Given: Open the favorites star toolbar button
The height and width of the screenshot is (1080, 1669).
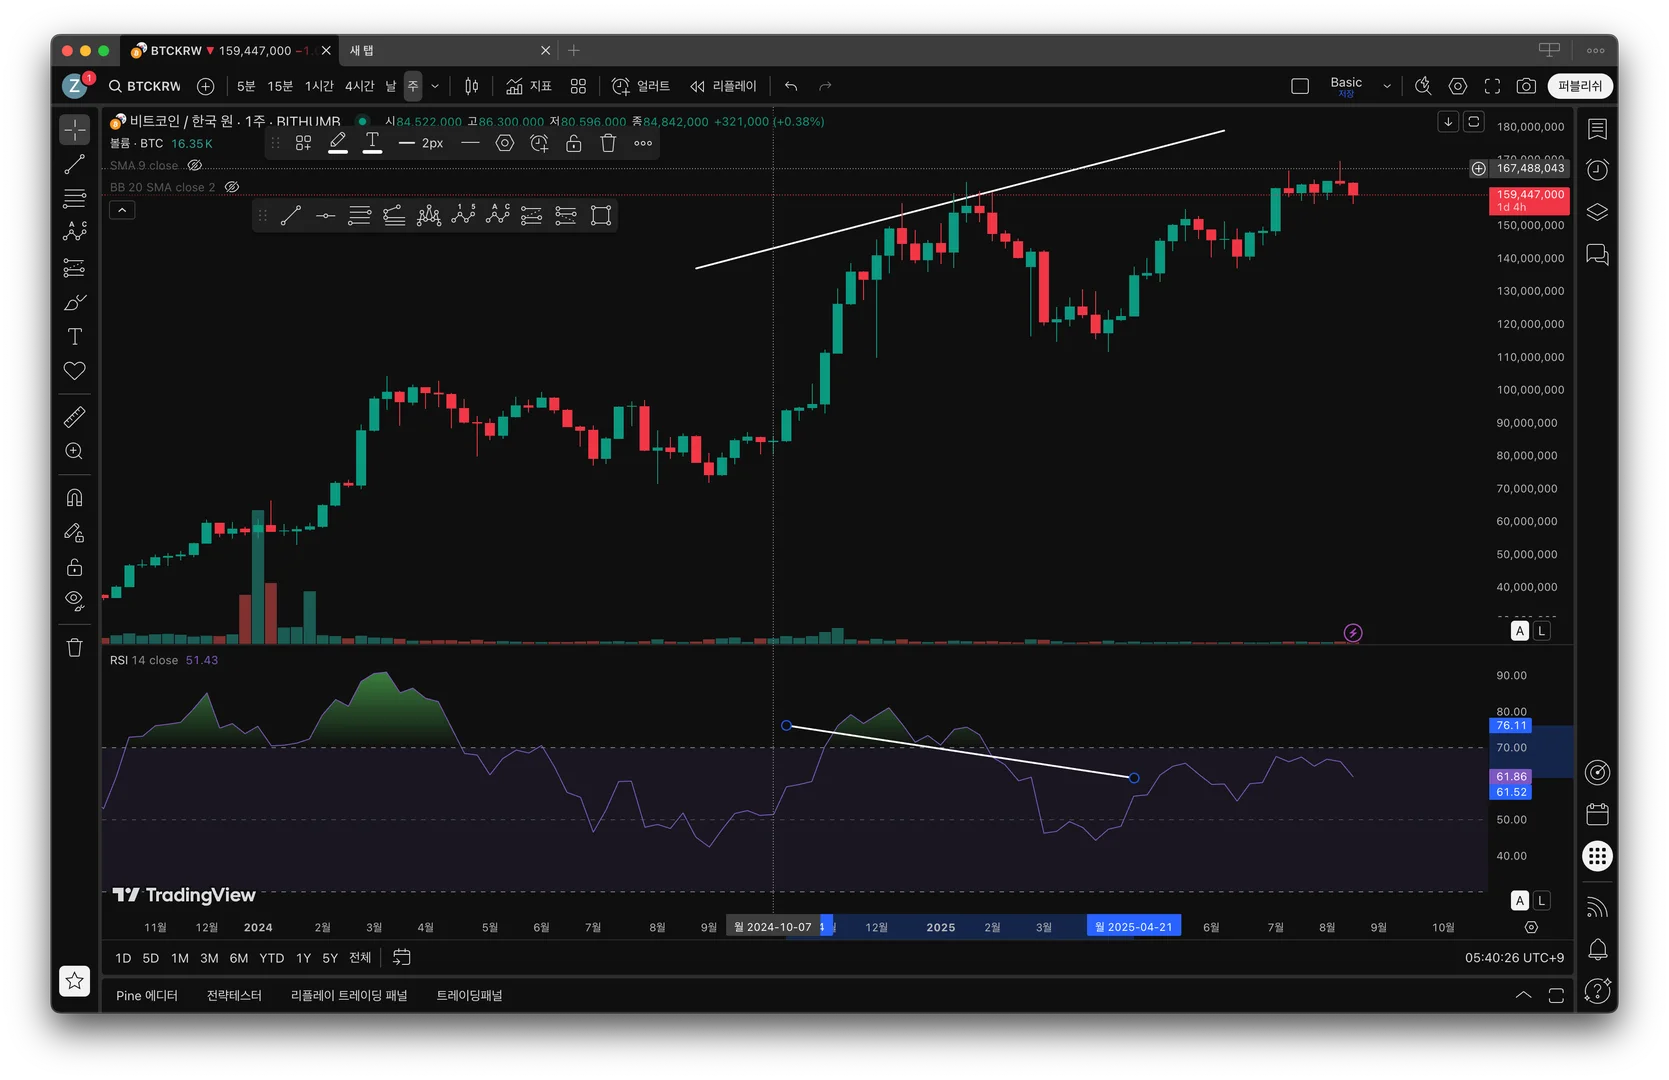Looking at the screenshot, I should pos(75,981).
